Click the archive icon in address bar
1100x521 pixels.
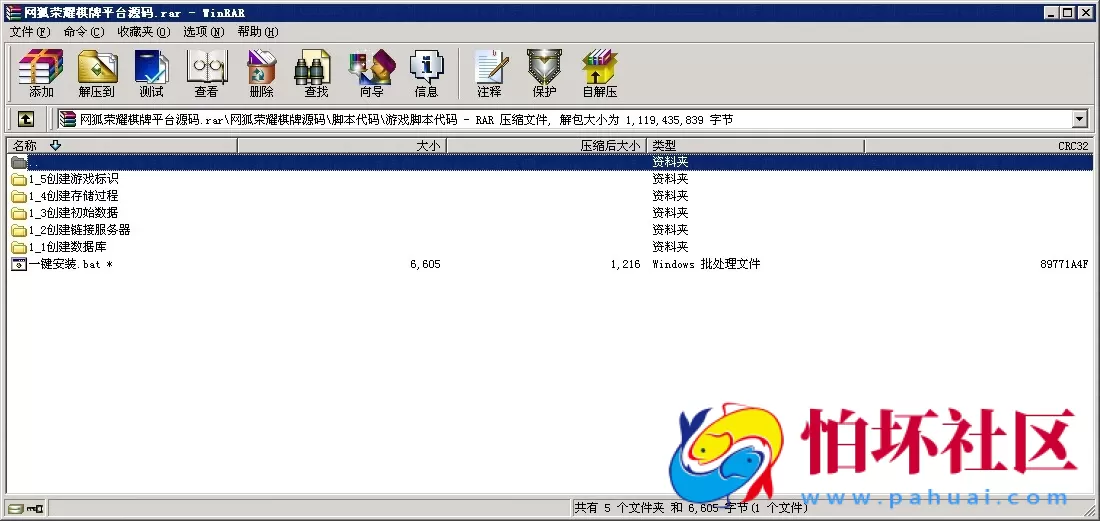[68, 120]
